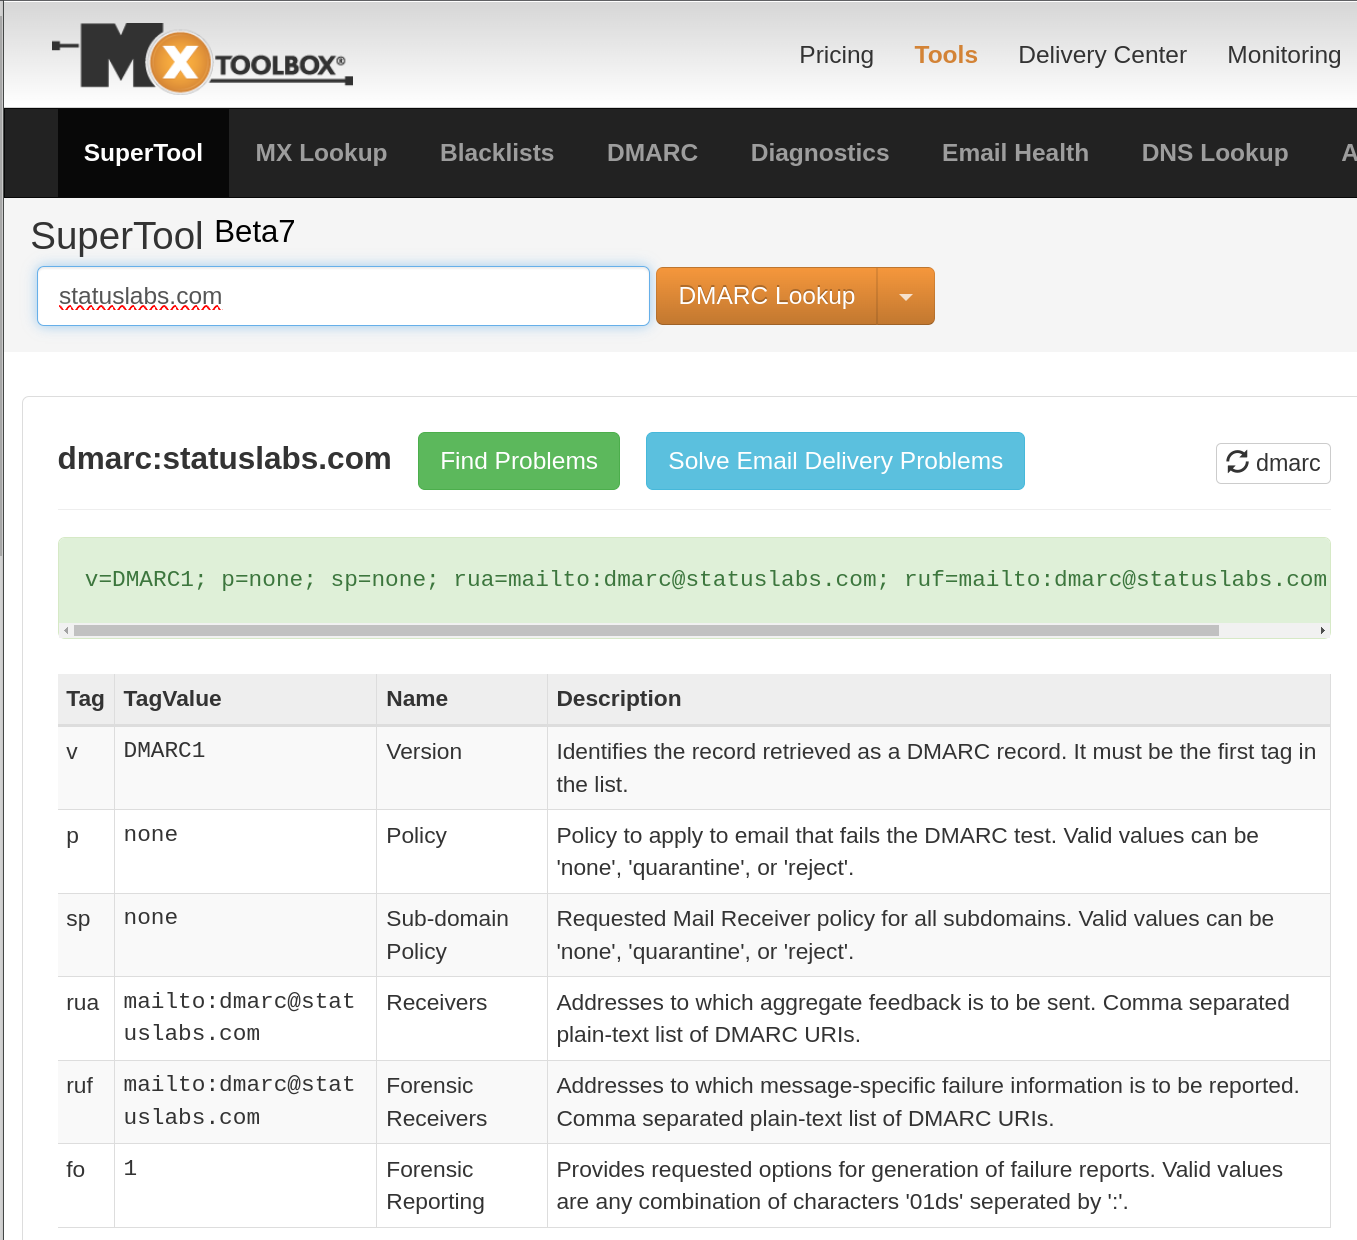Open the DMARC tab

652,153
